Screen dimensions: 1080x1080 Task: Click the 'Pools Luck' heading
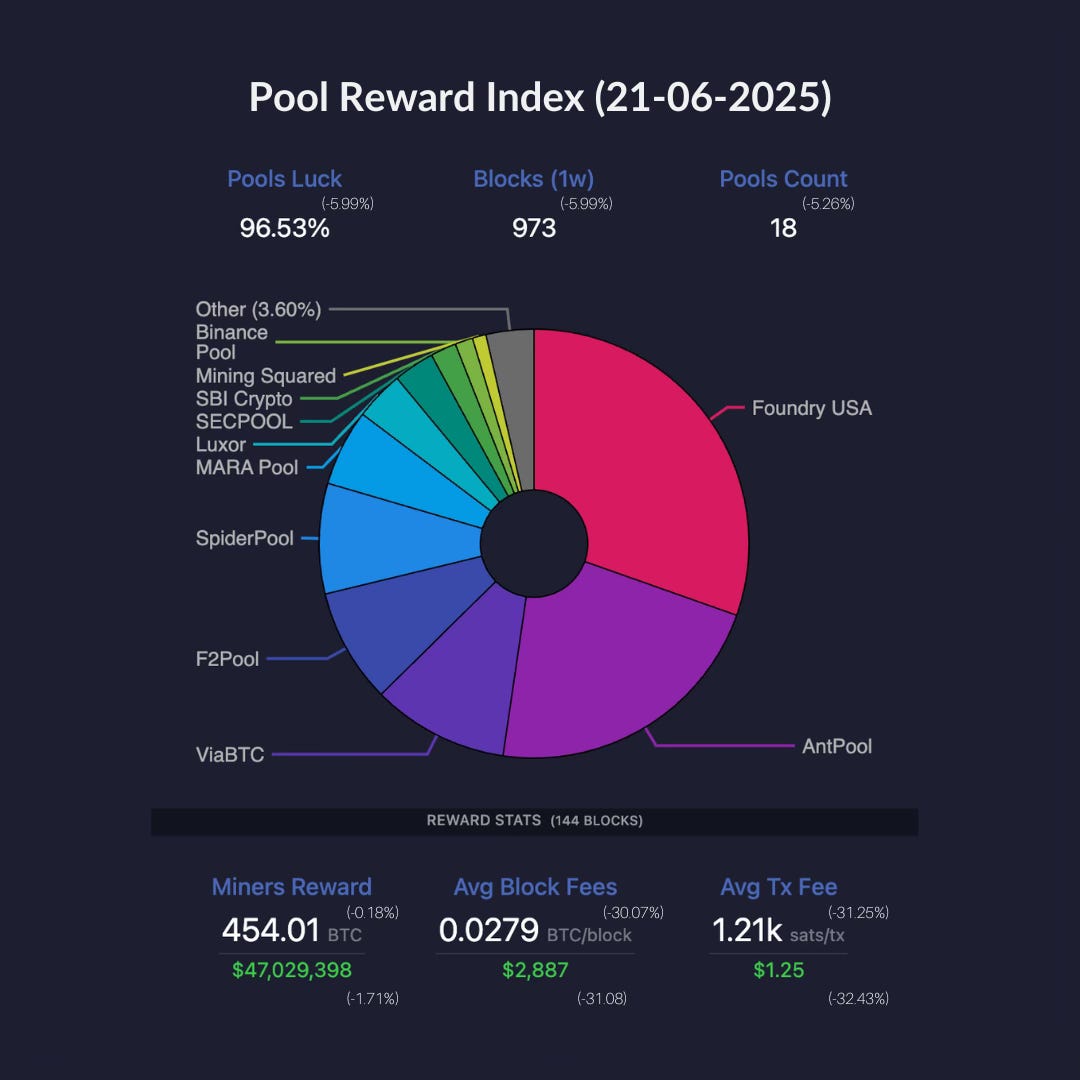[284, 179]
